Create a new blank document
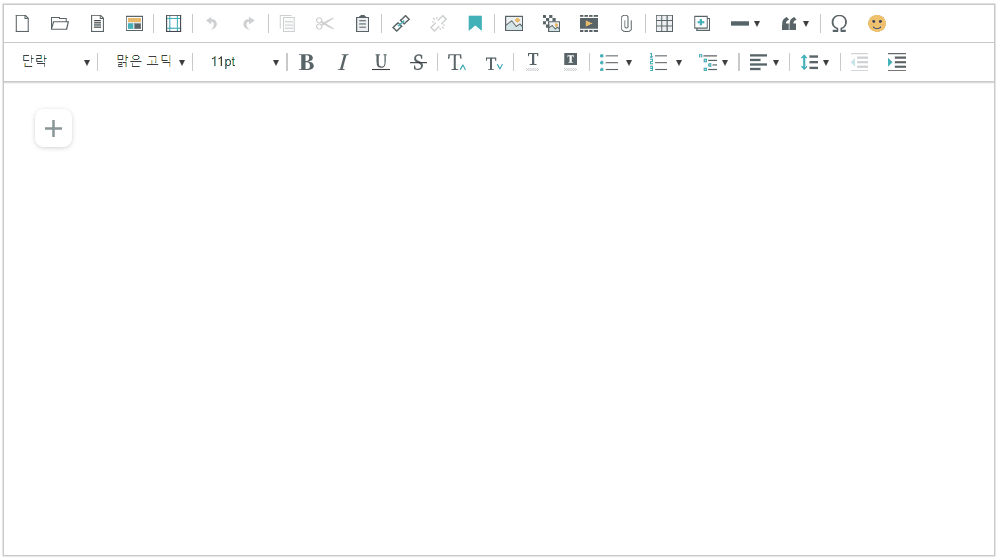The width and height of the screenshot is (998, 560). 22,23
